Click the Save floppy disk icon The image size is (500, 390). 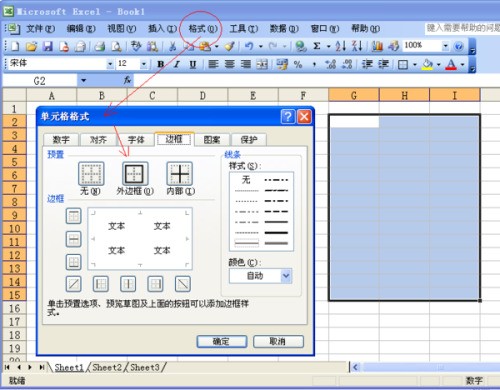(48, 46)
